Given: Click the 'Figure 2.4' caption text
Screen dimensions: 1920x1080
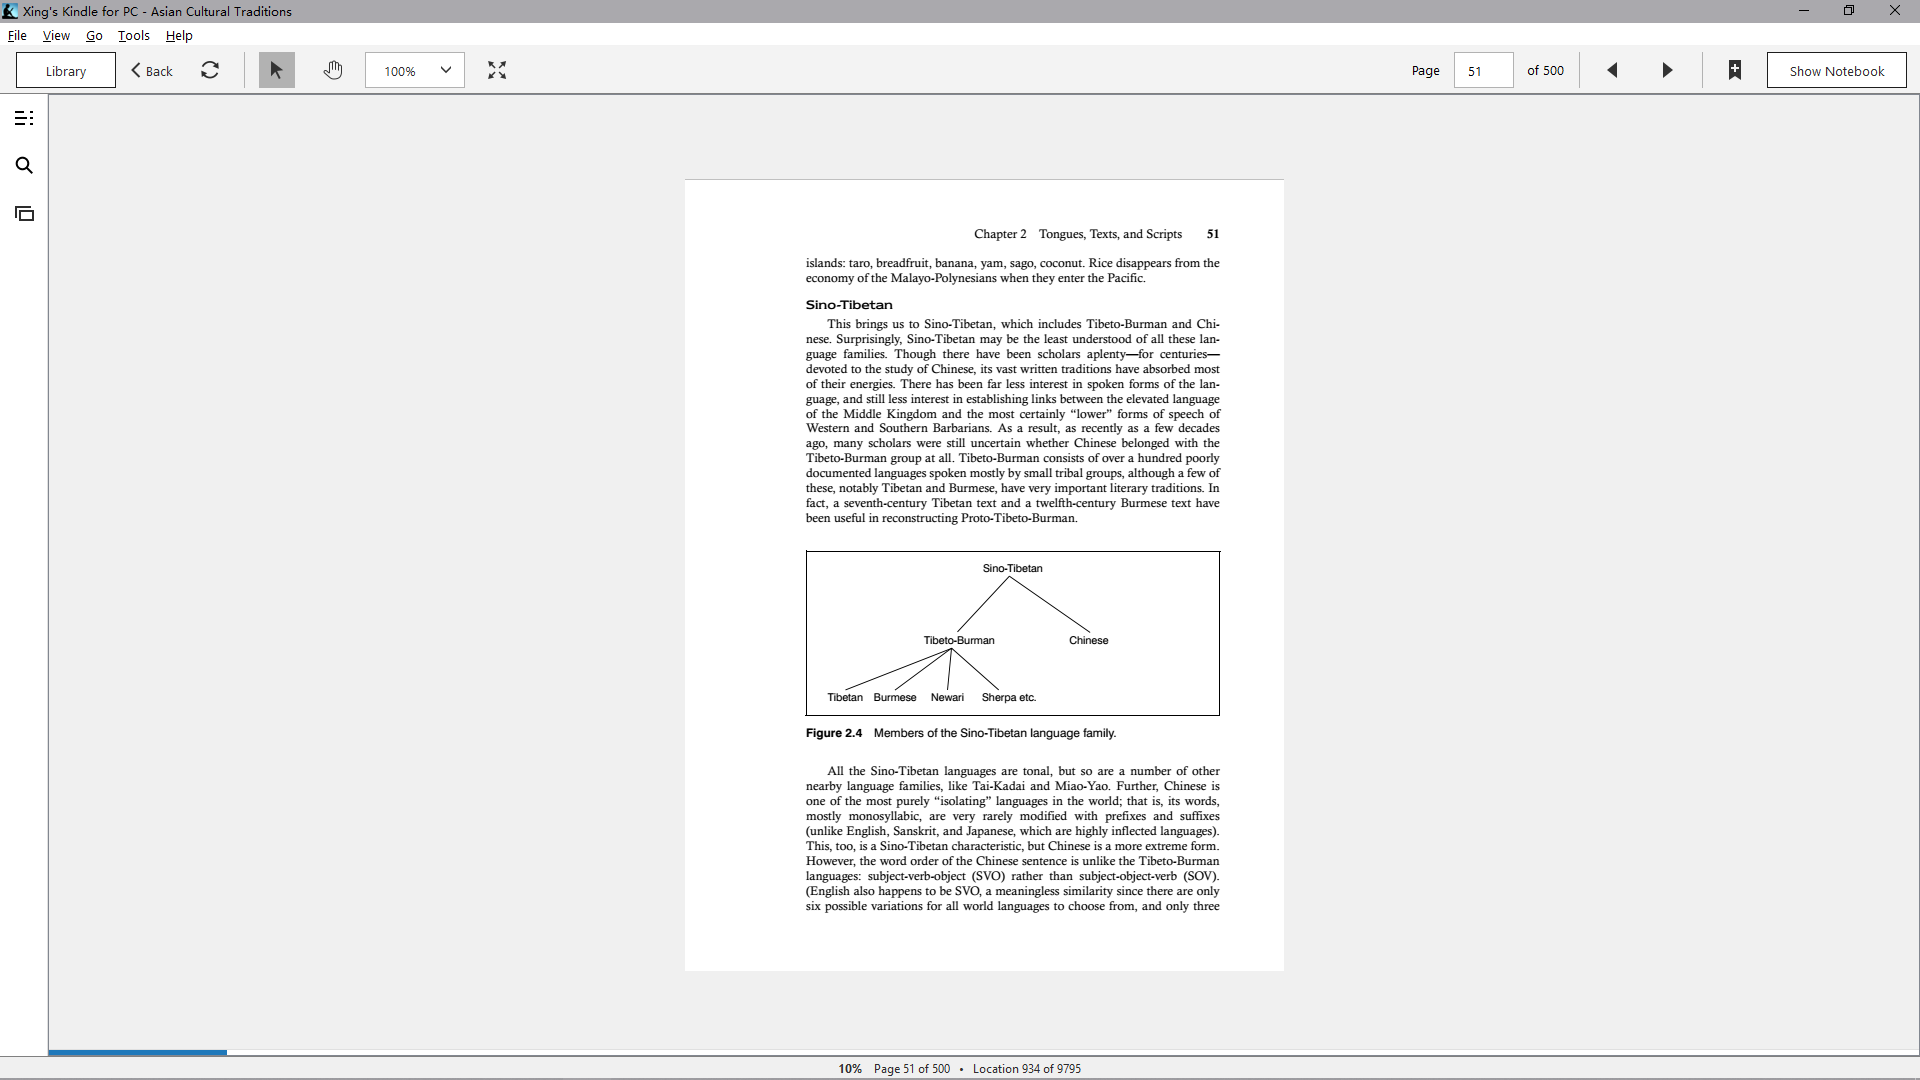Looking at the screenshot, I should tap(960, 733).
